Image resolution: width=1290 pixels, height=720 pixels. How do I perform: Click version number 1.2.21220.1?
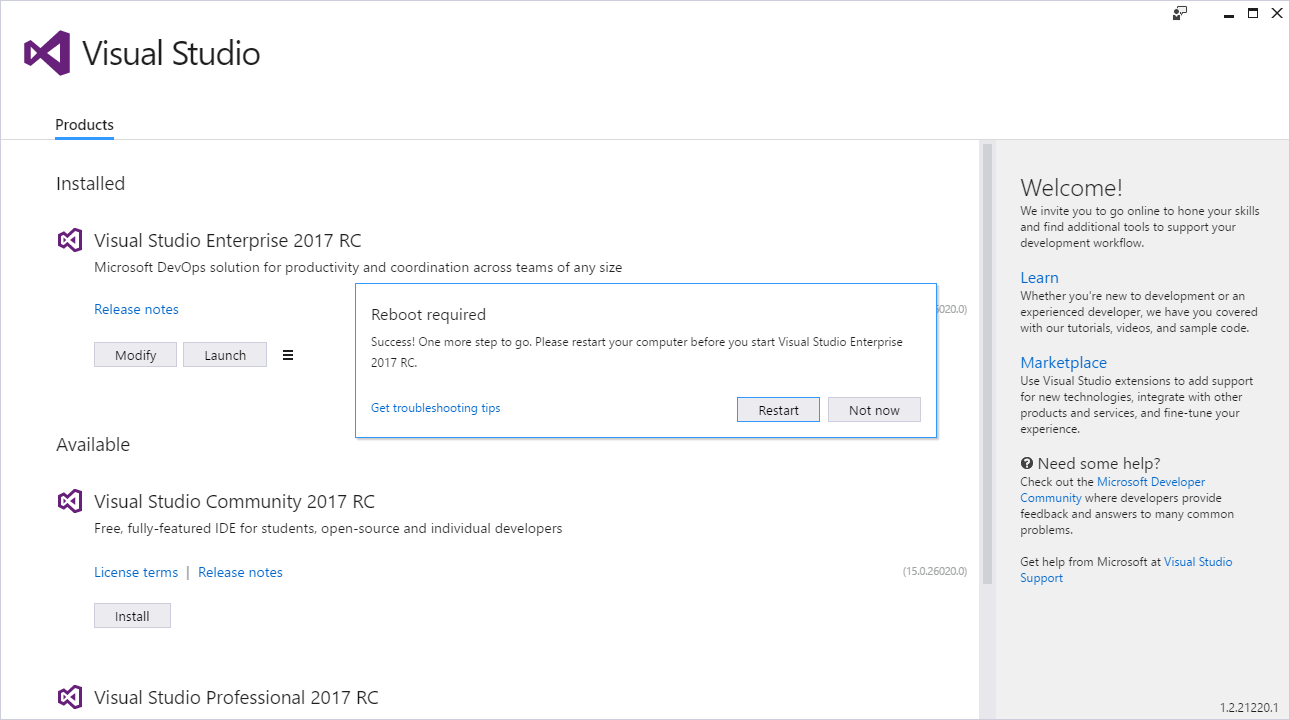coord(1249,707)
